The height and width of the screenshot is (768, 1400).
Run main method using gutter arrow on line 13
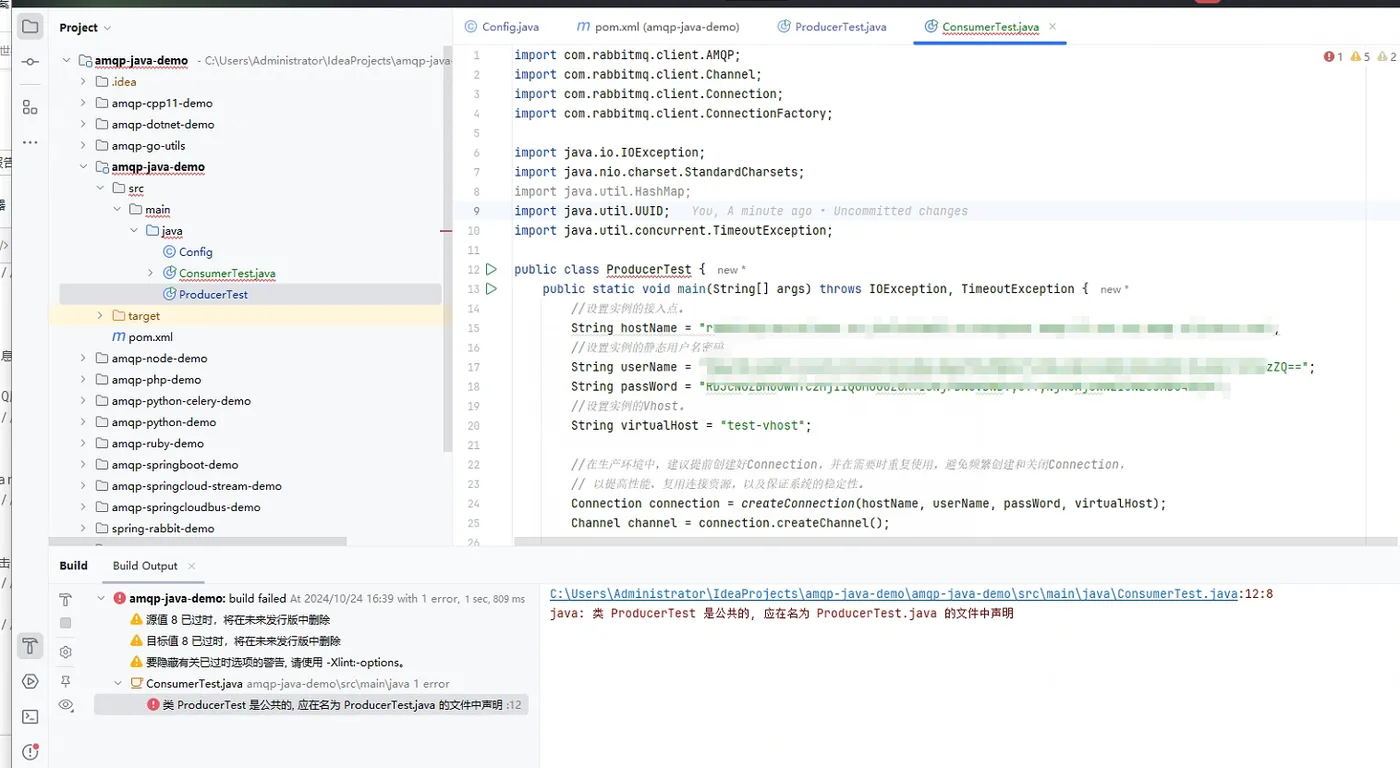click(x=491, y=288)
